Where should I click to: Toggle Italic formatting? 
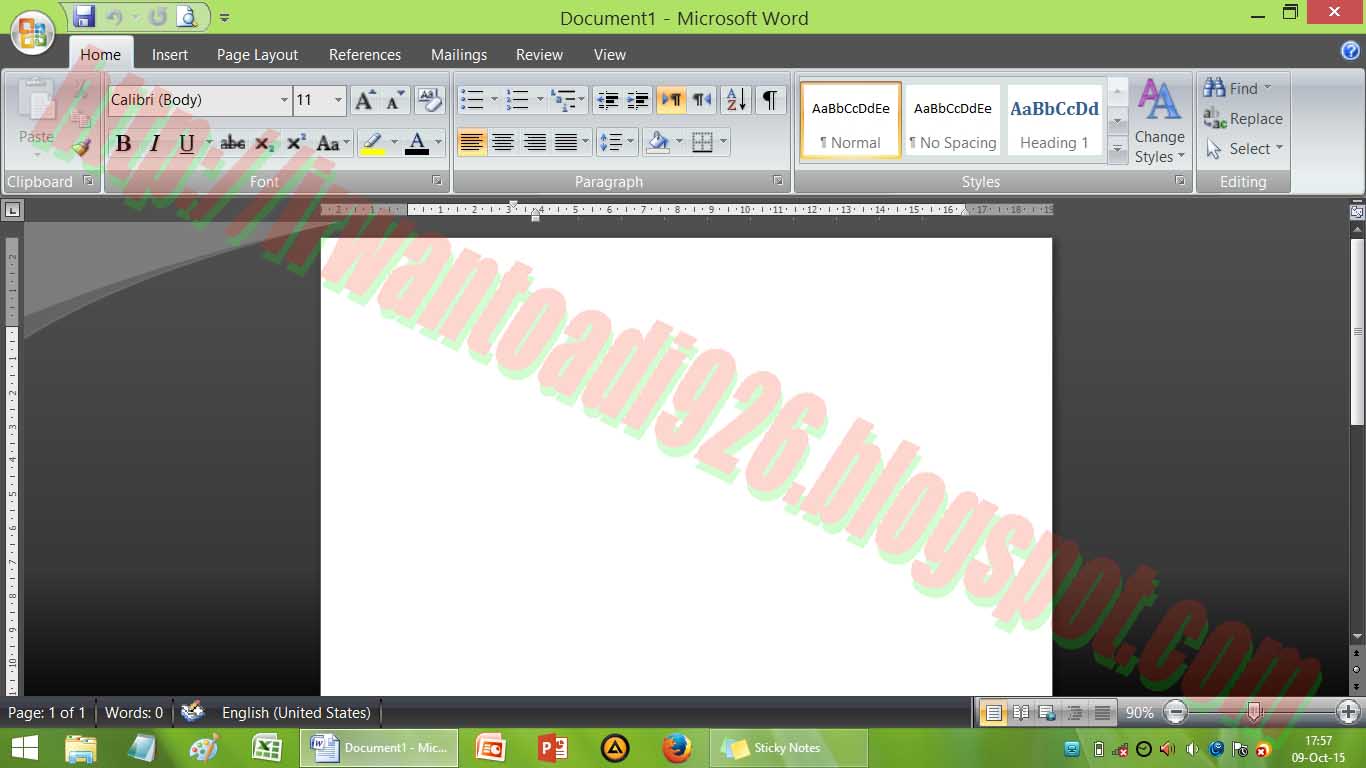pos(154,143)
